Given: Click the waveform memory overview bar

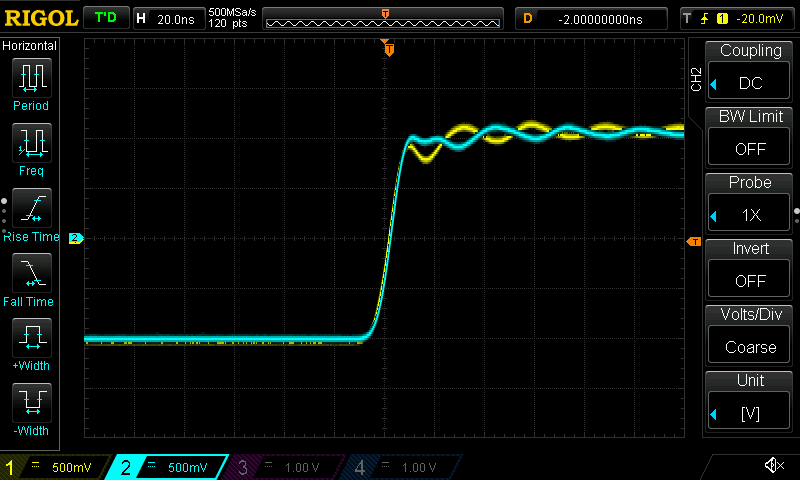Looking at the screenshot, I should [x=383, y=19].
